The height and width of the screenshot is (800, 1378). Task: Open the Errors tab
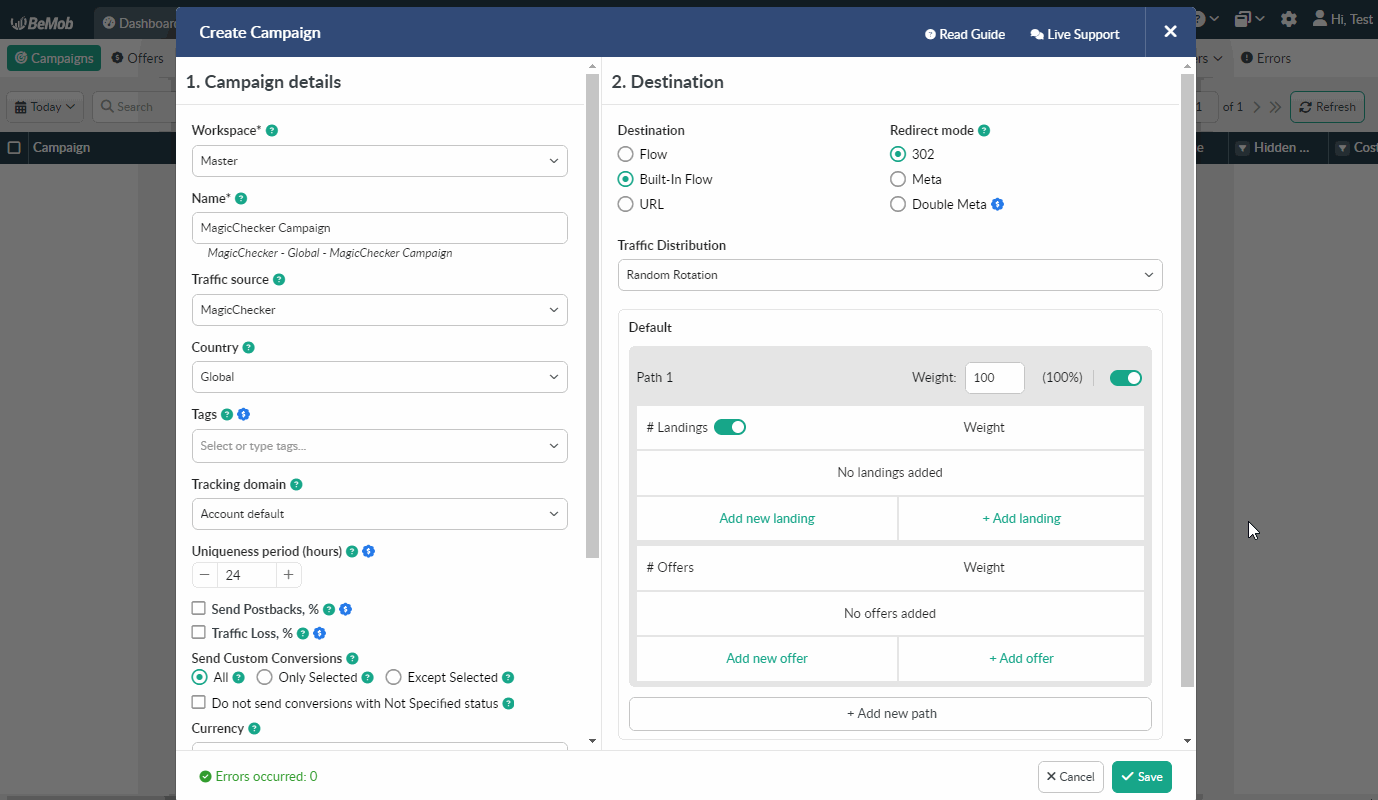[1266, 58]
